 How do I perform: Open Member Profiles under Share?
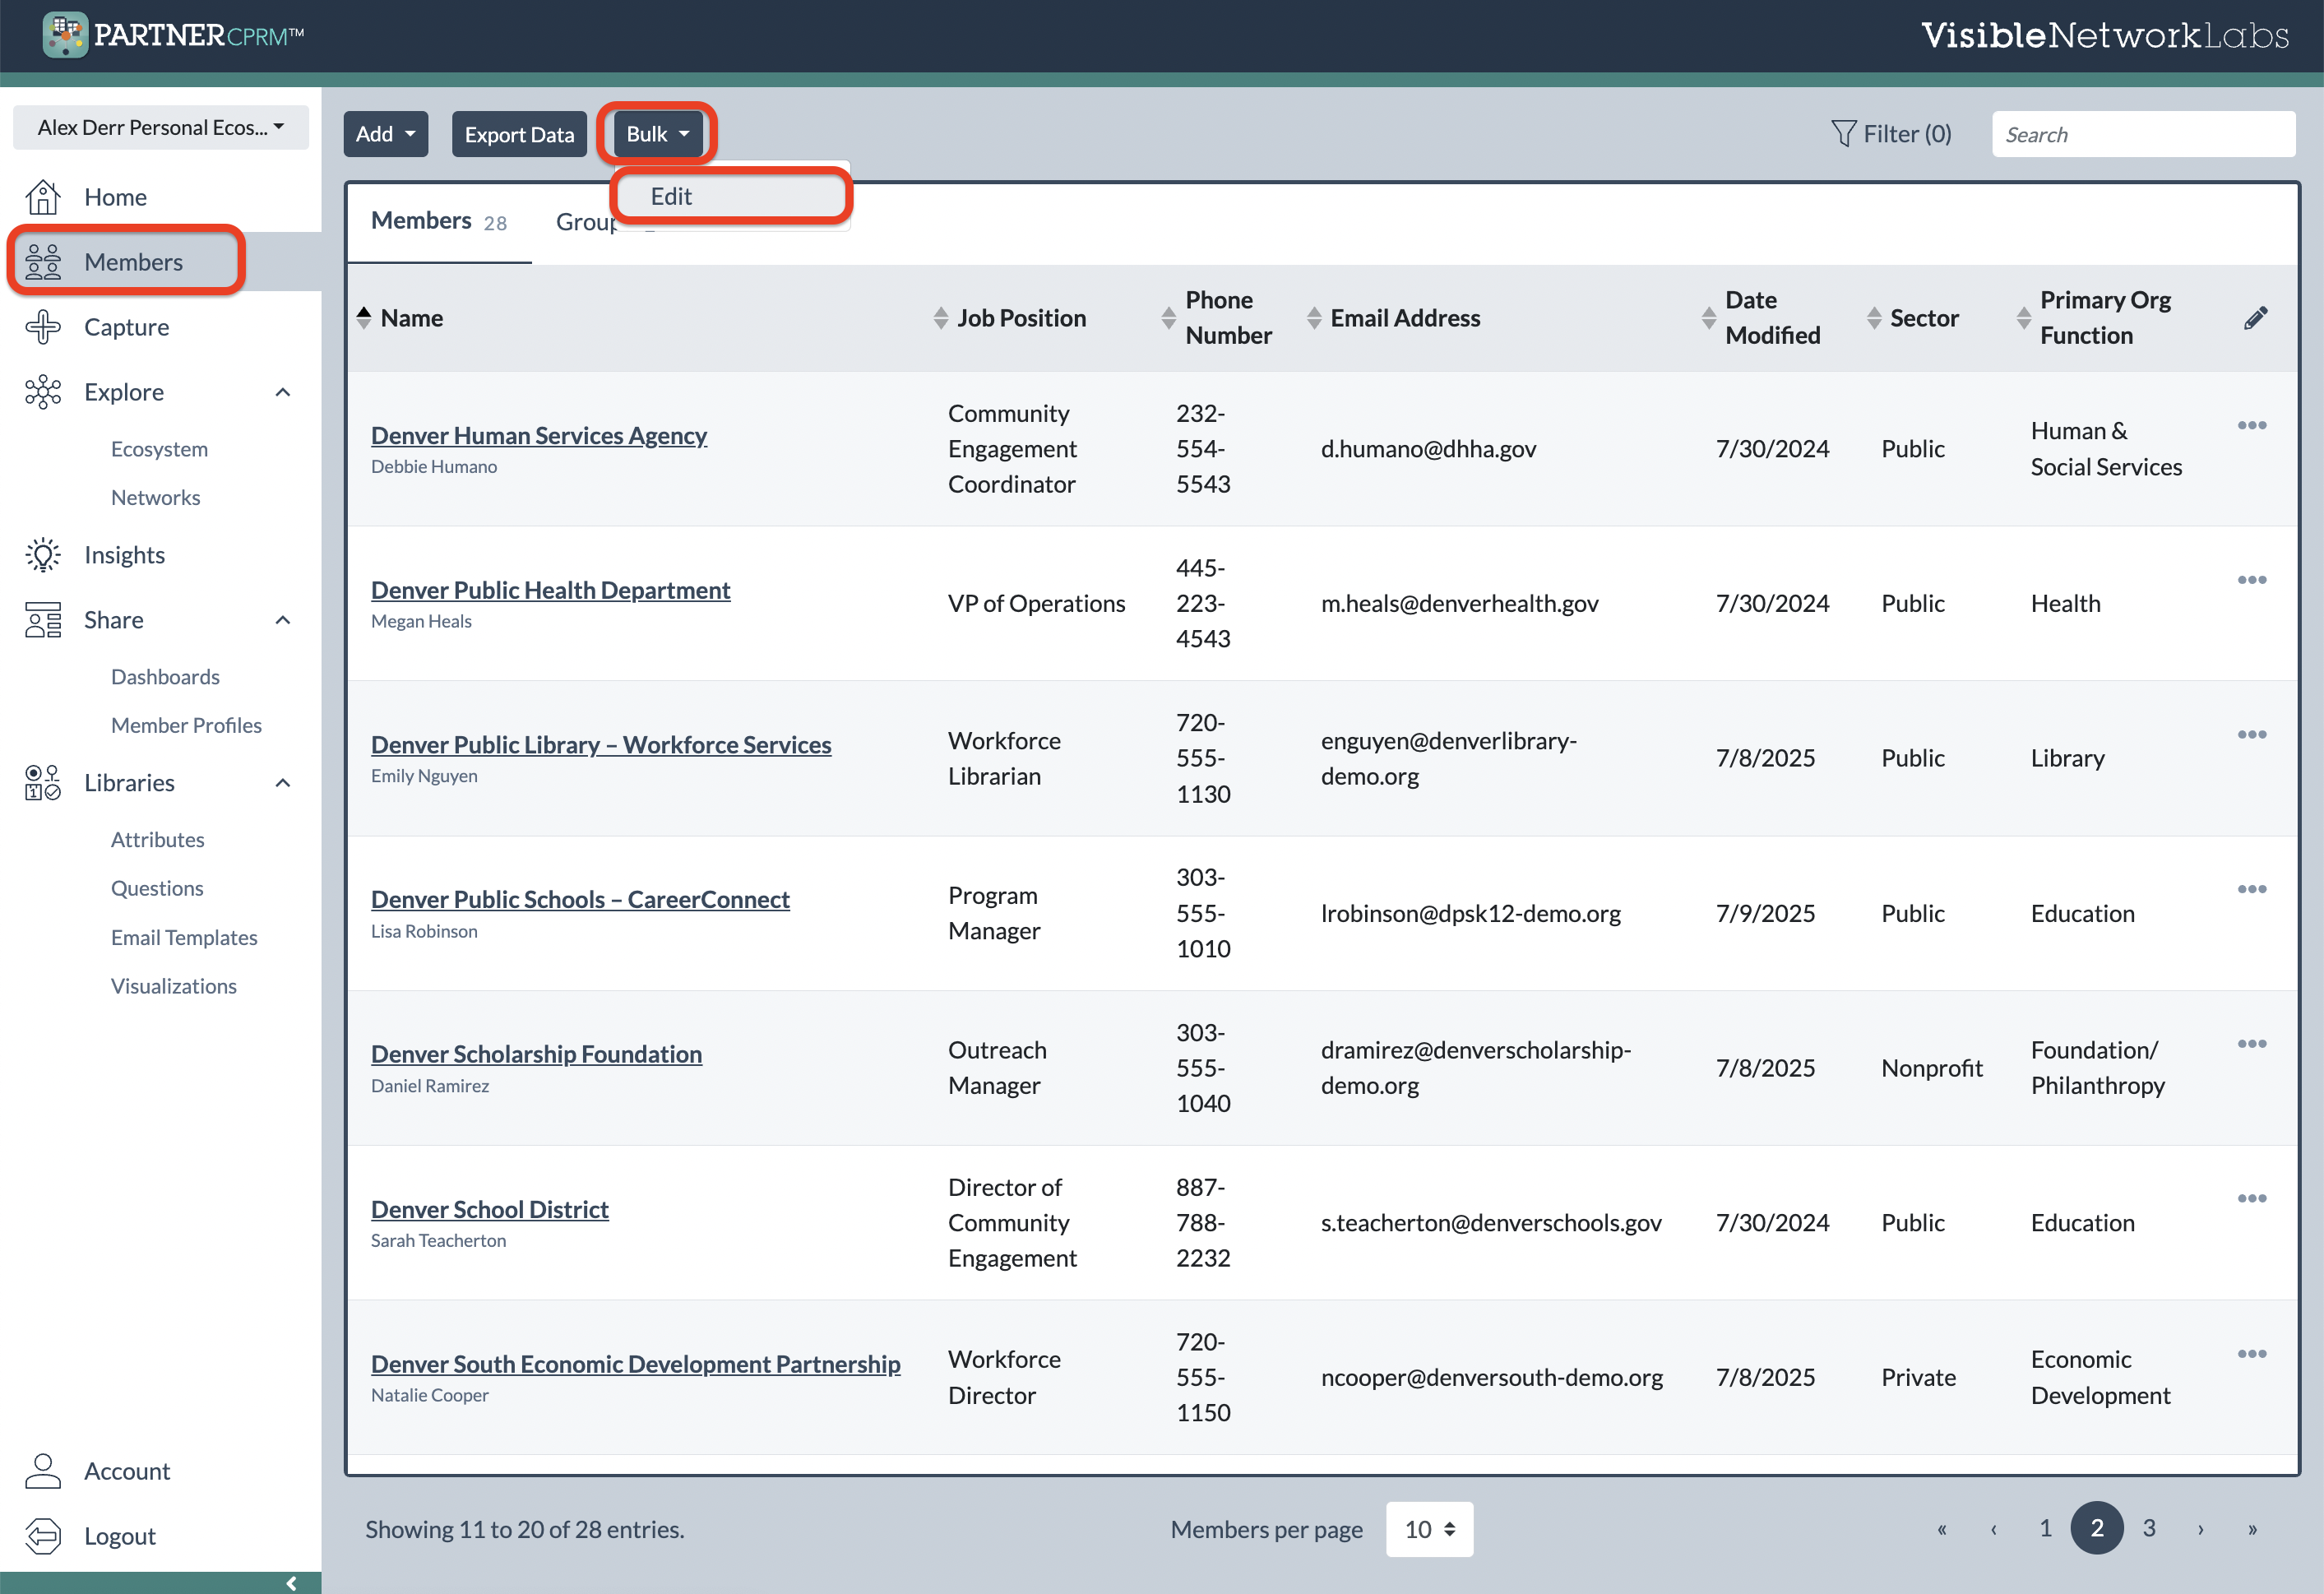point(186,725)
